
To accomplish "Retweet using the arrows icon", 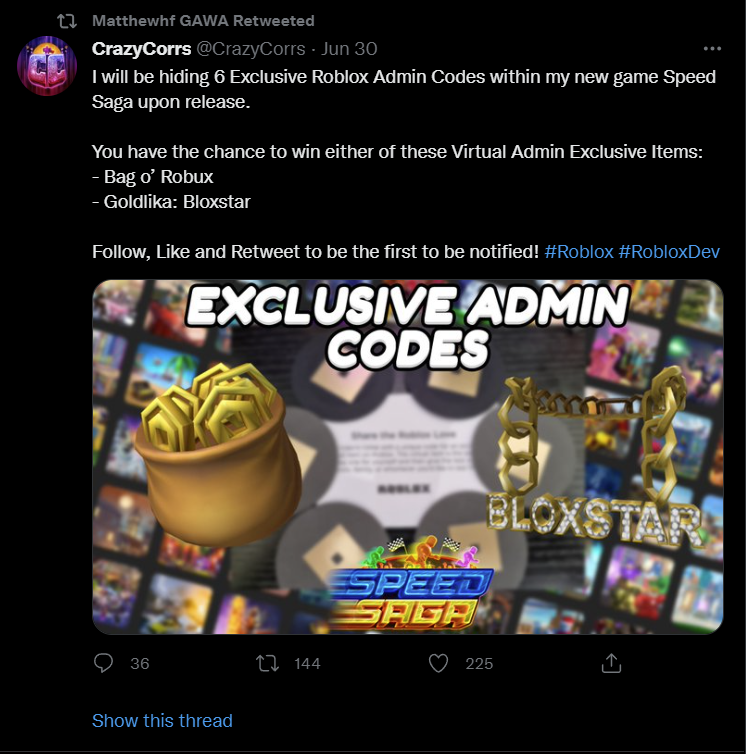I will pyautogui.click(x=267, y=664).
